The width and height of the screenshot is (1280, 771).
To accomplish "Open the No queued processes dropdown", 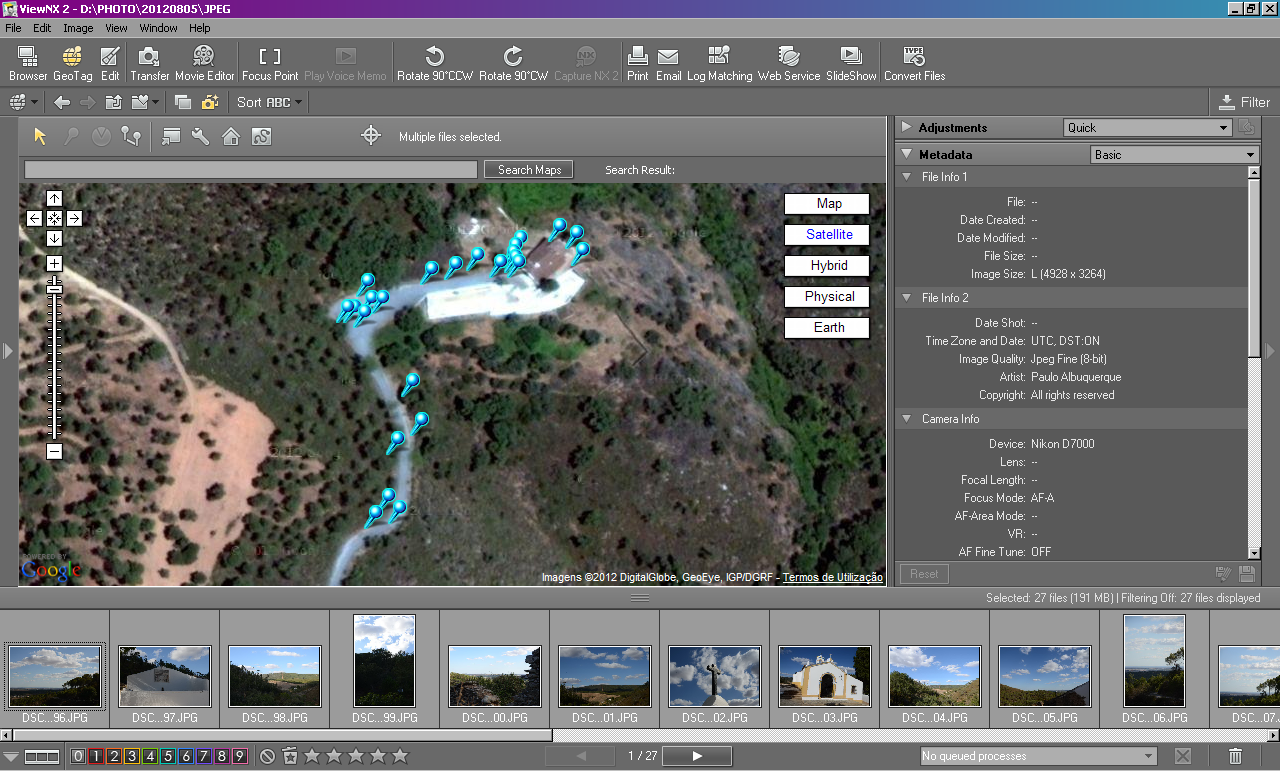I will [x=1038, y=756].
